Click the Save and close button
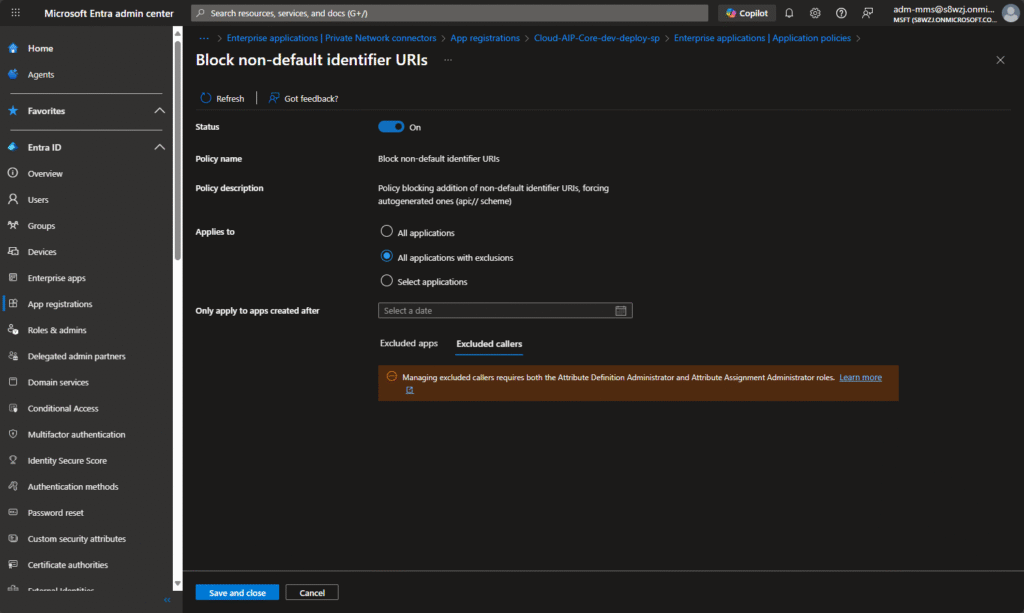Viewport: 1024px width, 613px height. [237, 593]
